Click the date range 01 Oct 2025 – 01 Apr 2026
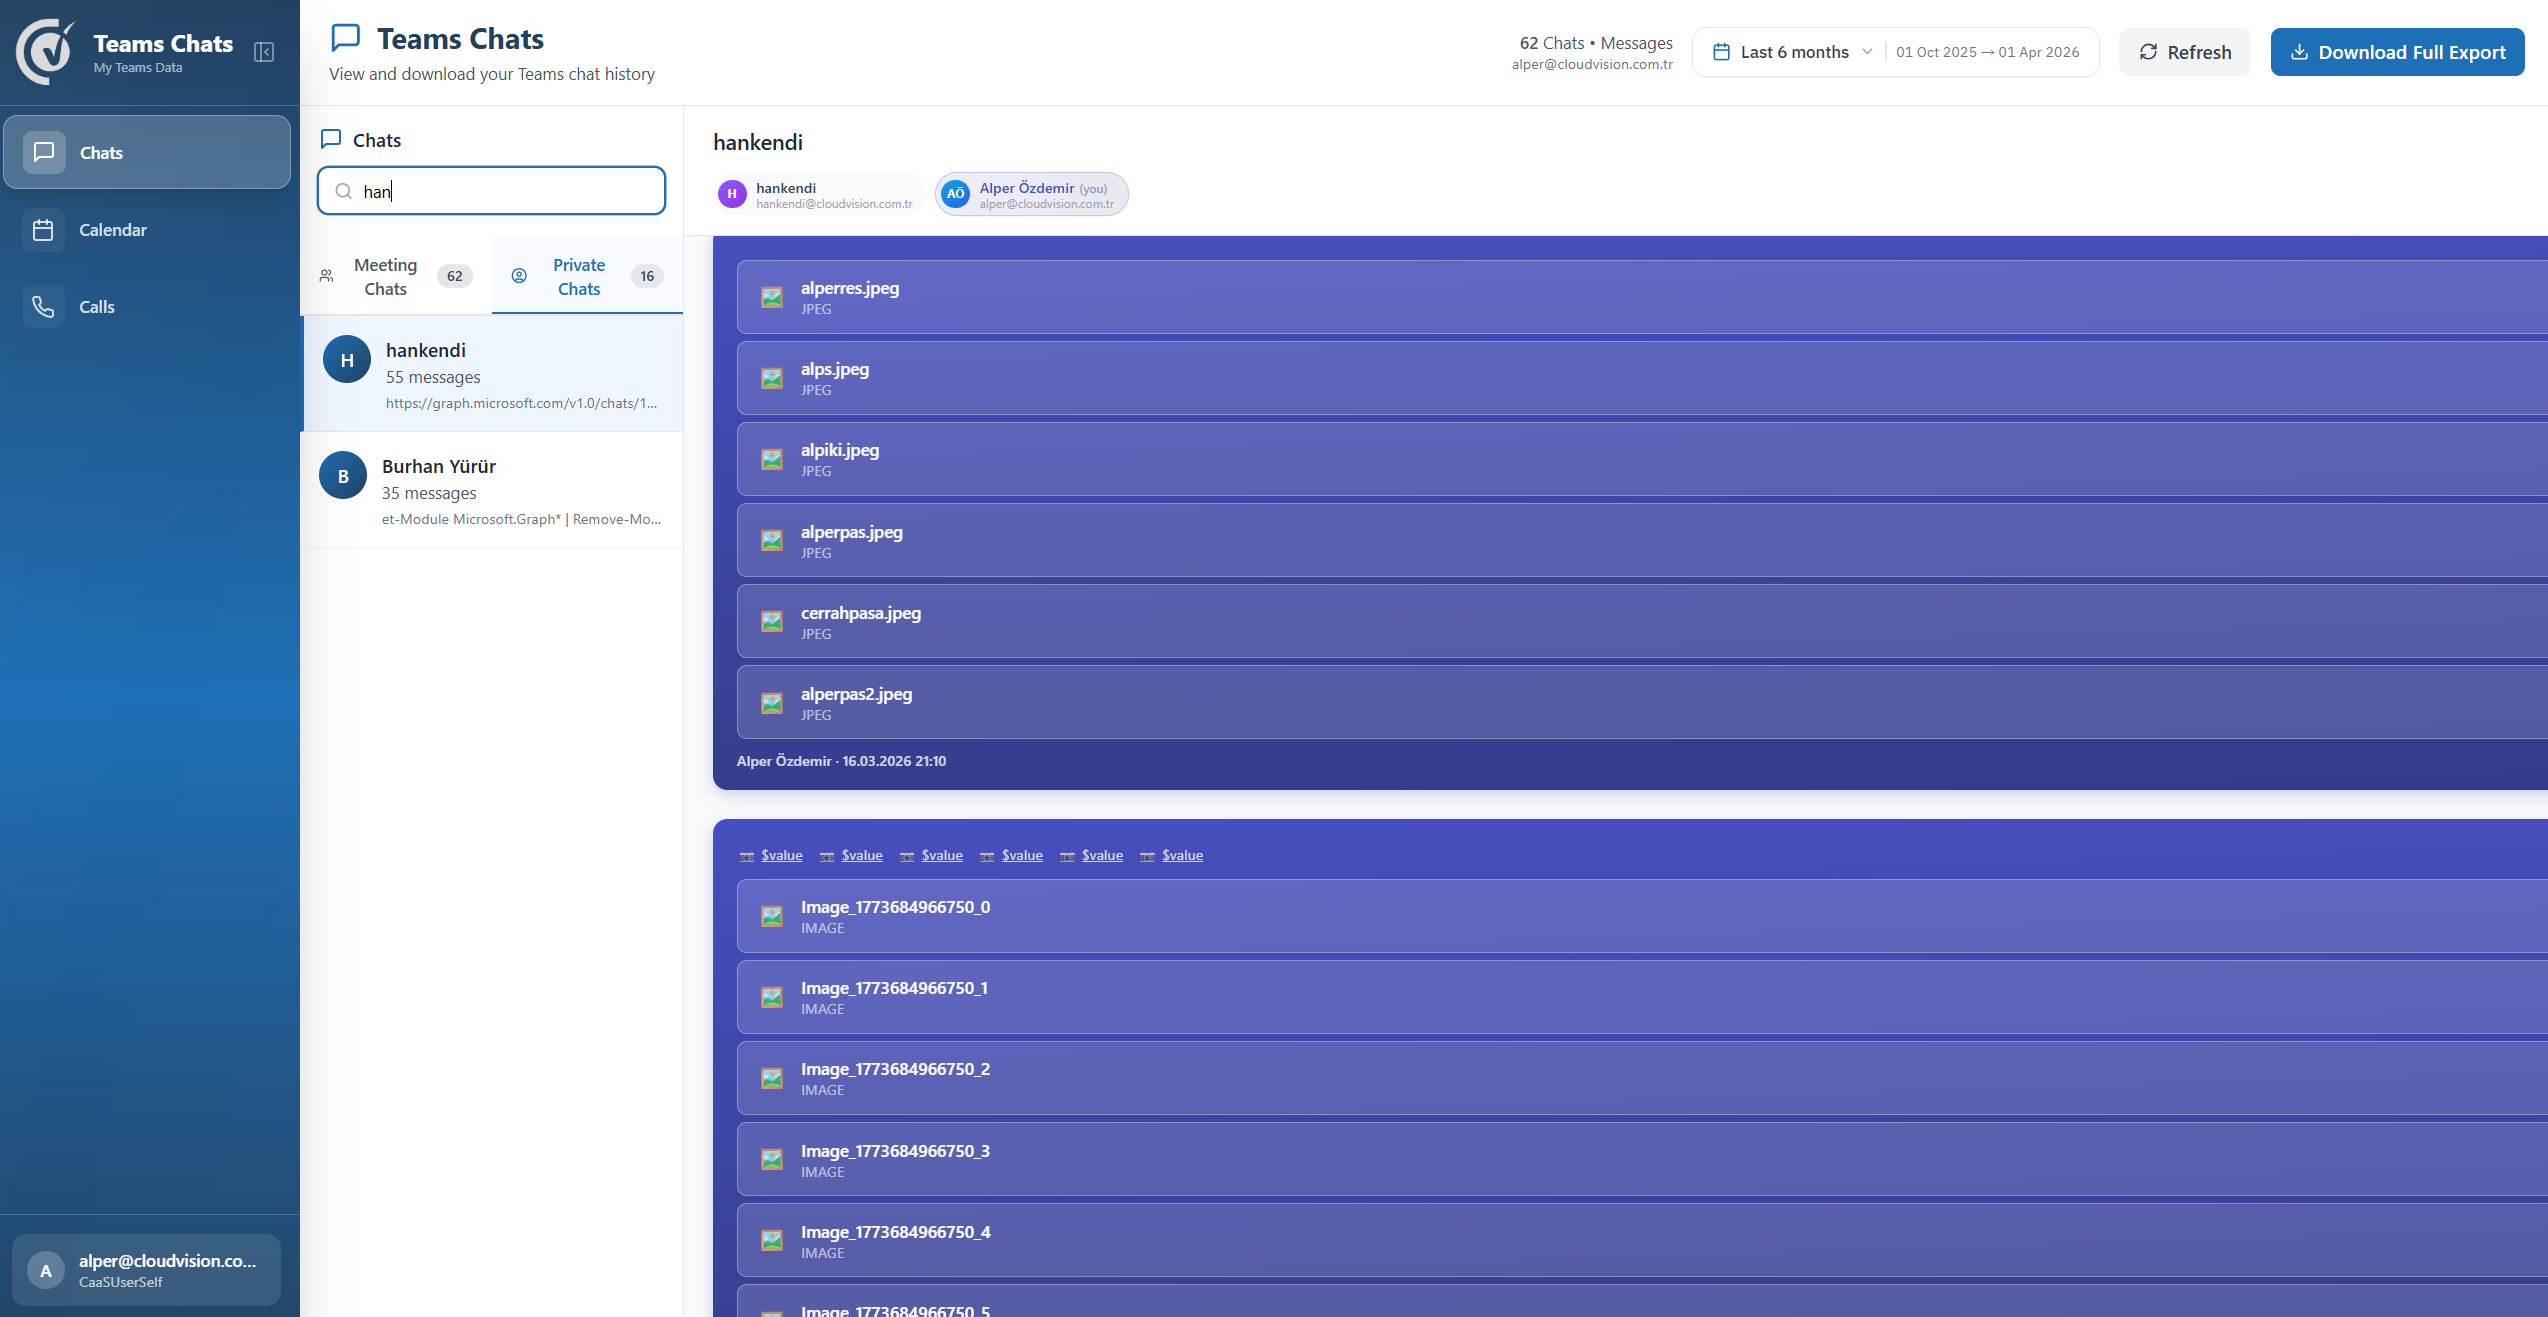Viewport: 2548px width, 1317px height. click(x=1987, y=52)
